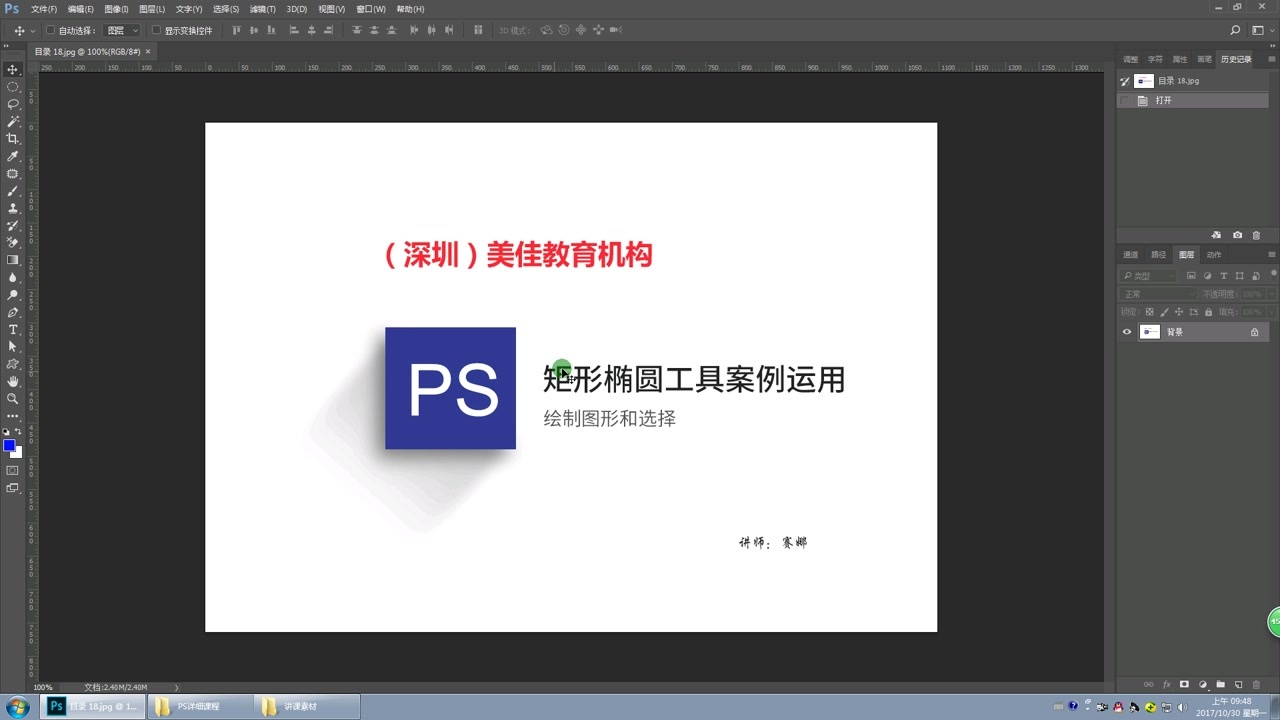The image size is (1280, 720).
Task: Select the Eraser tool
Action: click(x=13, y=242)
